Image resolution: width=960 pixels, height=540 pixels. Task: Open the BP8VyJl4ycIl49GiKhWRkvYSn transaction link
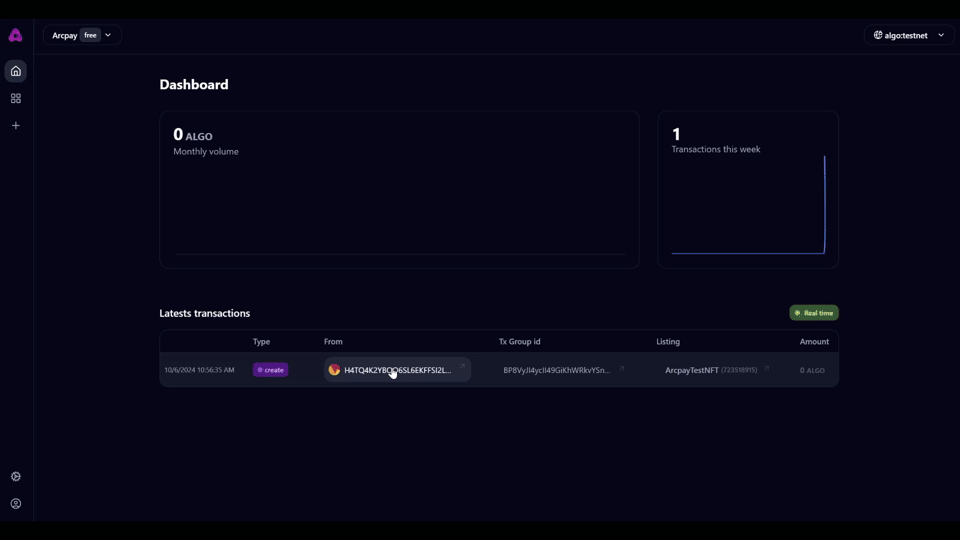(x=556, y=370)
